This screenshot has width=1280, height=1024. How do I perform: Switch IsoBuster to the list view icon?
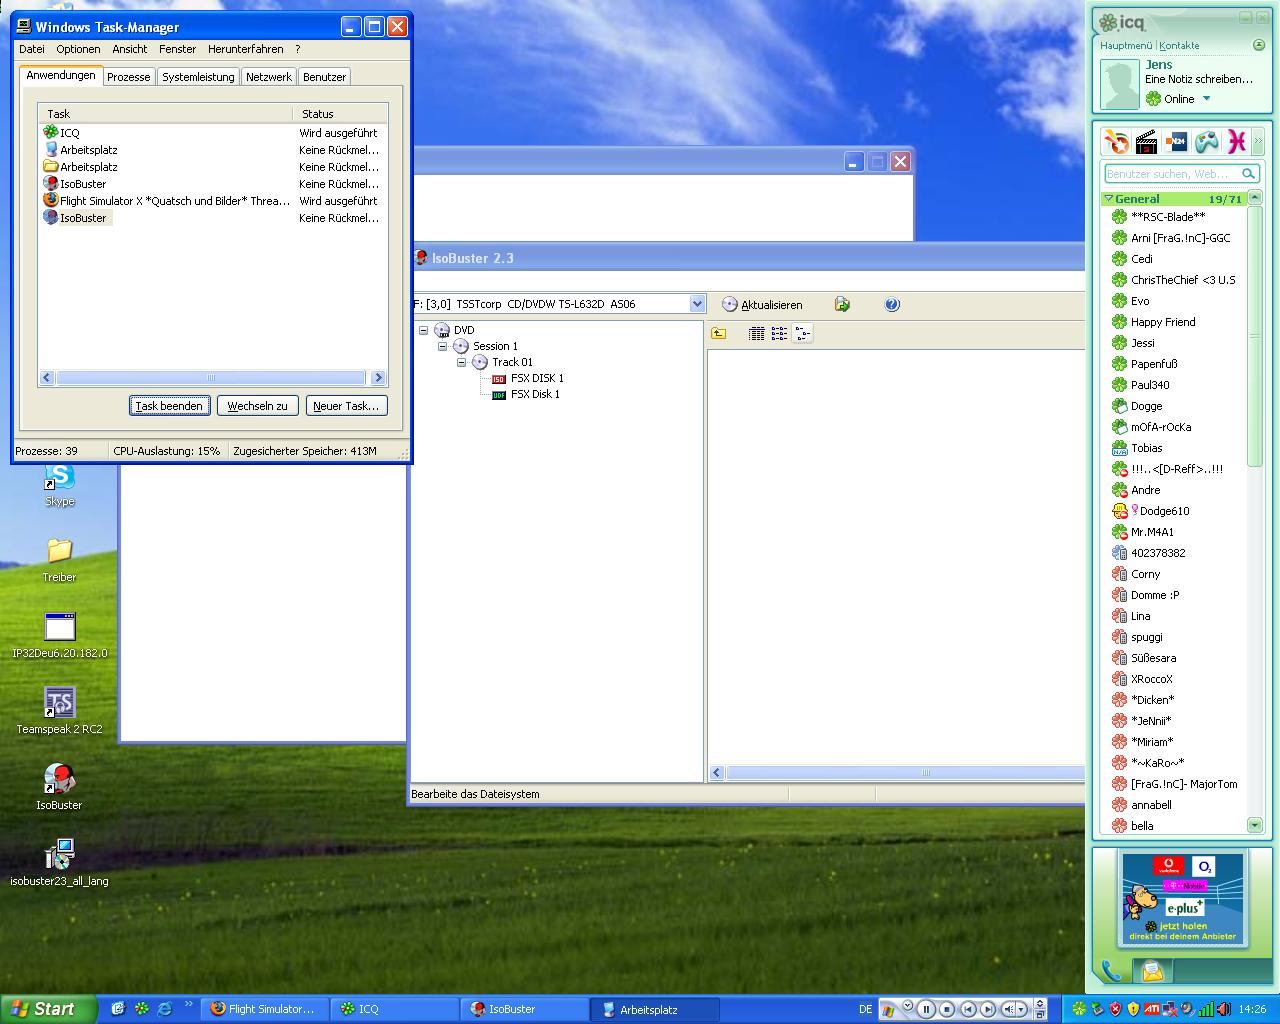tap(779, 334)
